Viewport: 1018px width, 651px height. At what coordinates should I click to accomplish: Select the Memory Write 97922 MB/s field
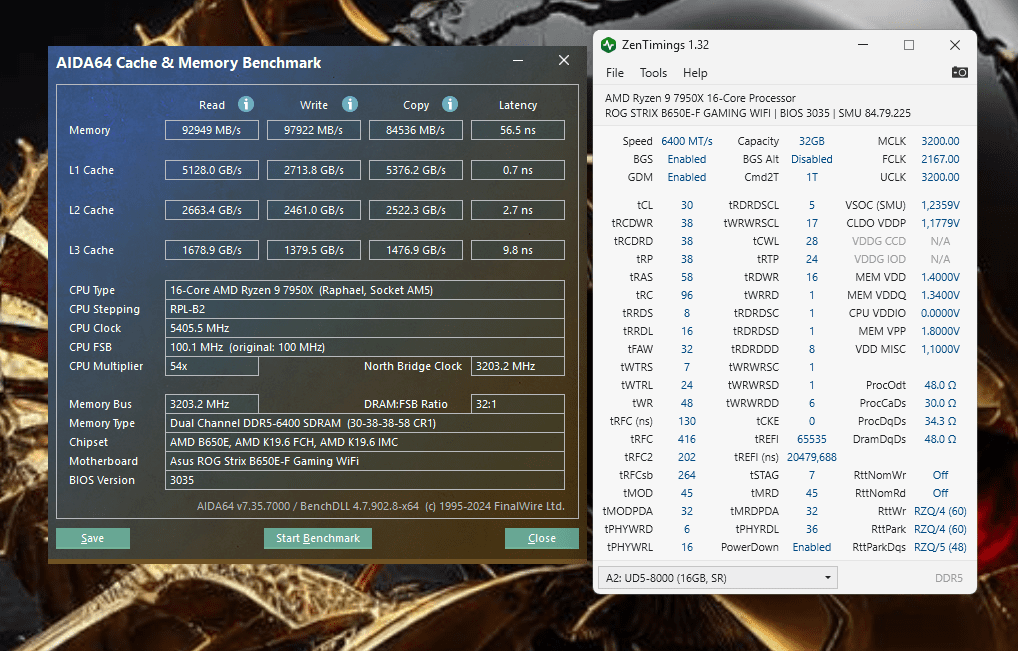(314, 130)
